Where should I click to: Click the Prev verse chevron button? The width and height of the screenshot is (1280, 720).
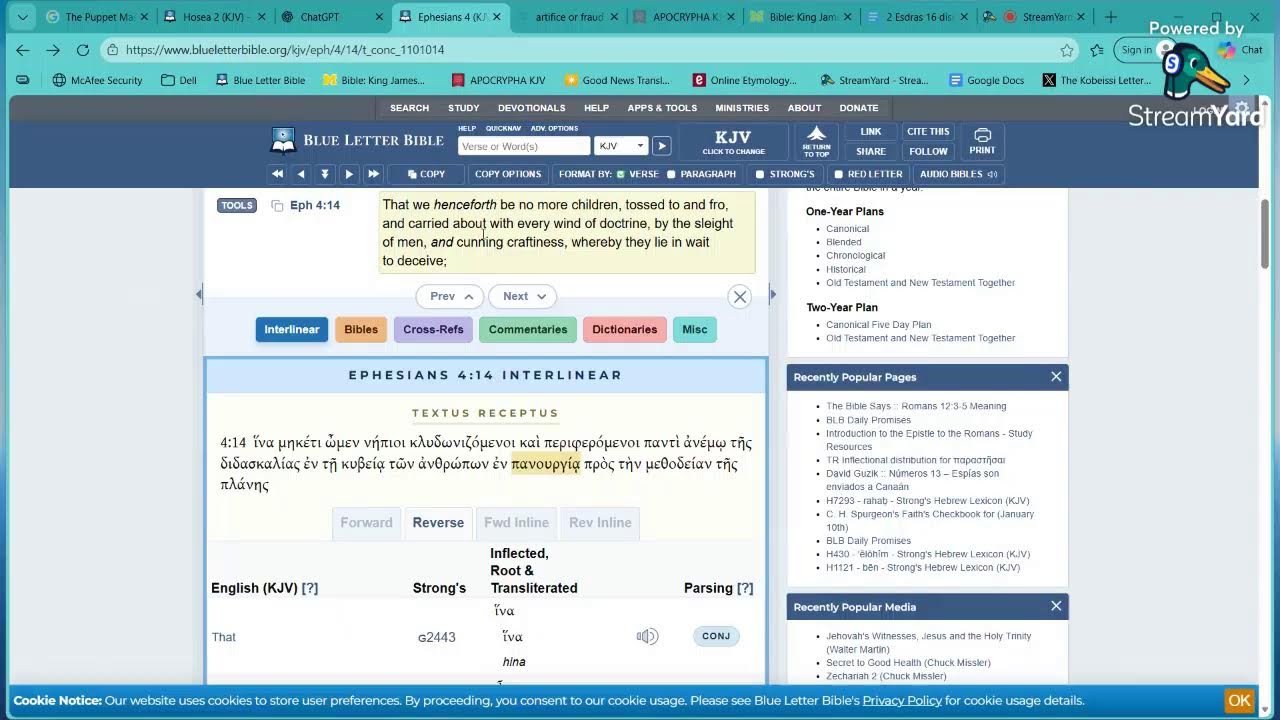[450, 296]
